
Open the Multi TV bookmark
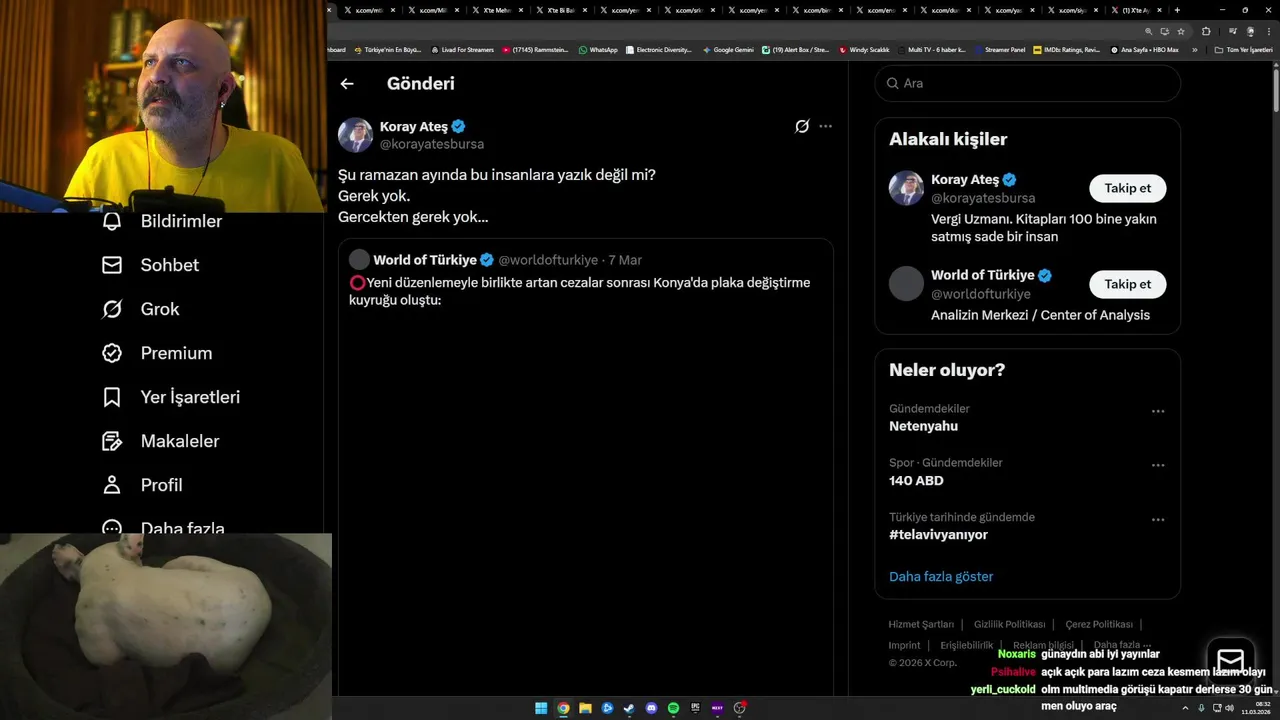pos(931,49)
